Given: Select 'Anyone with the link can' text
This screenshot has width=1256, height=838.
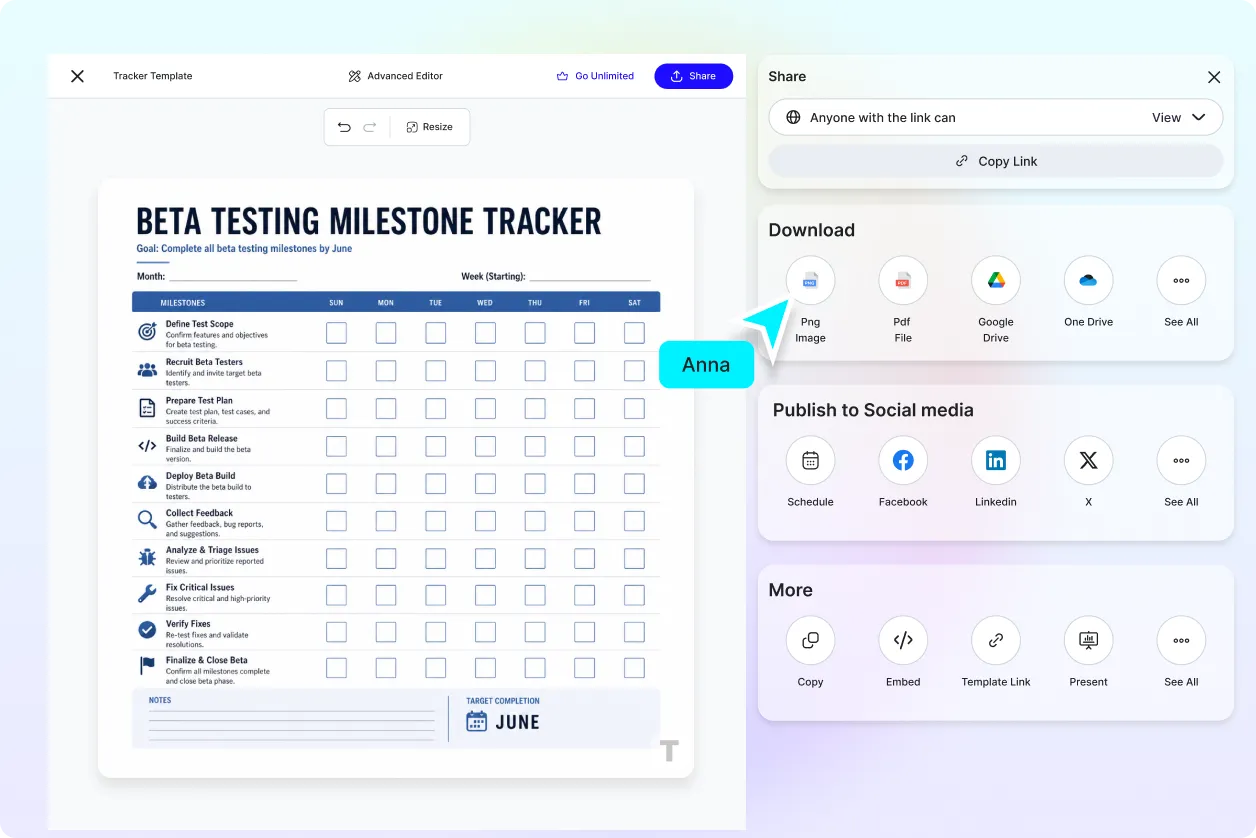Looking at the screenshot, I should pos(883,117).
